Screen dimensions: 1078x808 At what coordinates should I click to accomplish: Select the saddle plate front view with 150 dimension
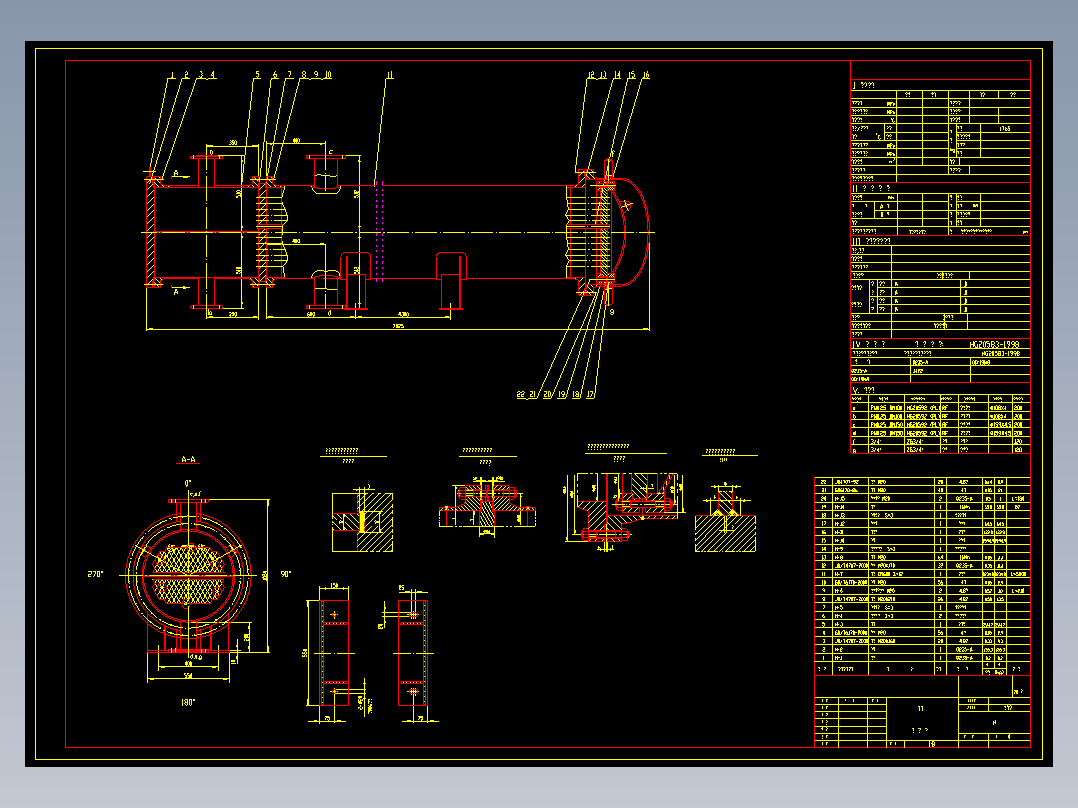[x=334, y=652]
